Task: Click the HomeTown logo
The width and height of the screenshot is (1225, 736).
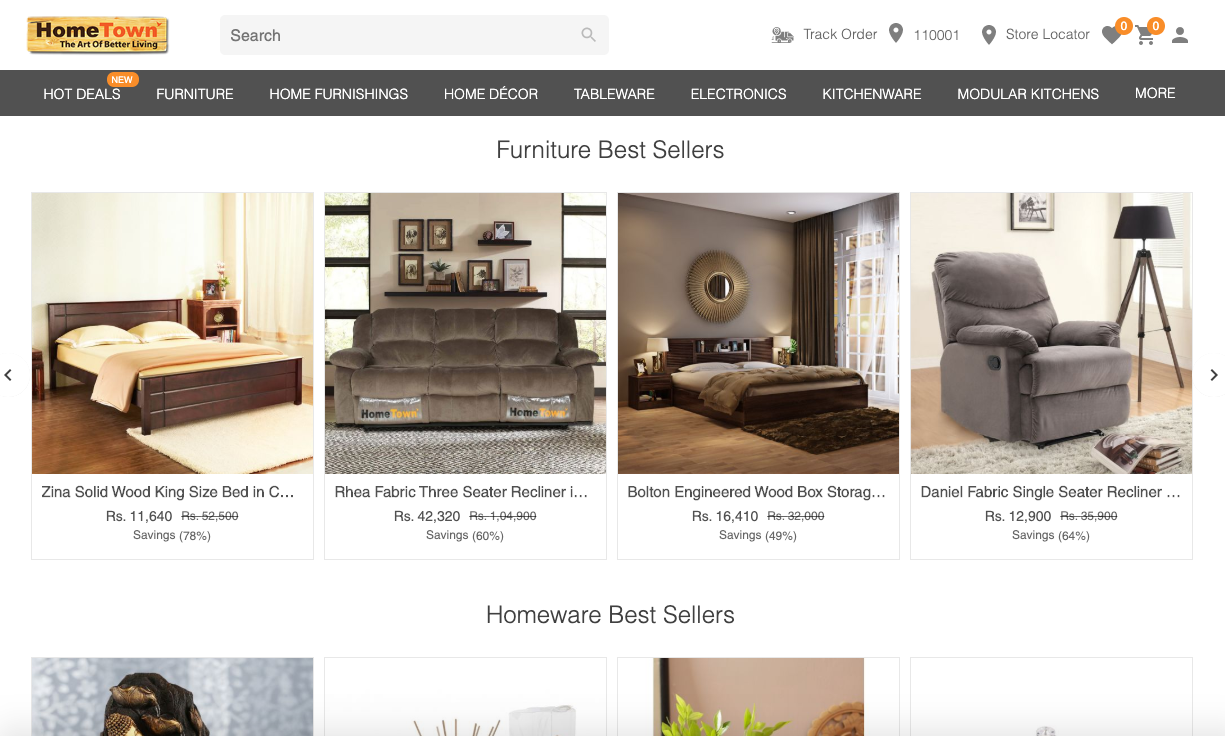Action: pyautogui.click(x=98, y=35)
